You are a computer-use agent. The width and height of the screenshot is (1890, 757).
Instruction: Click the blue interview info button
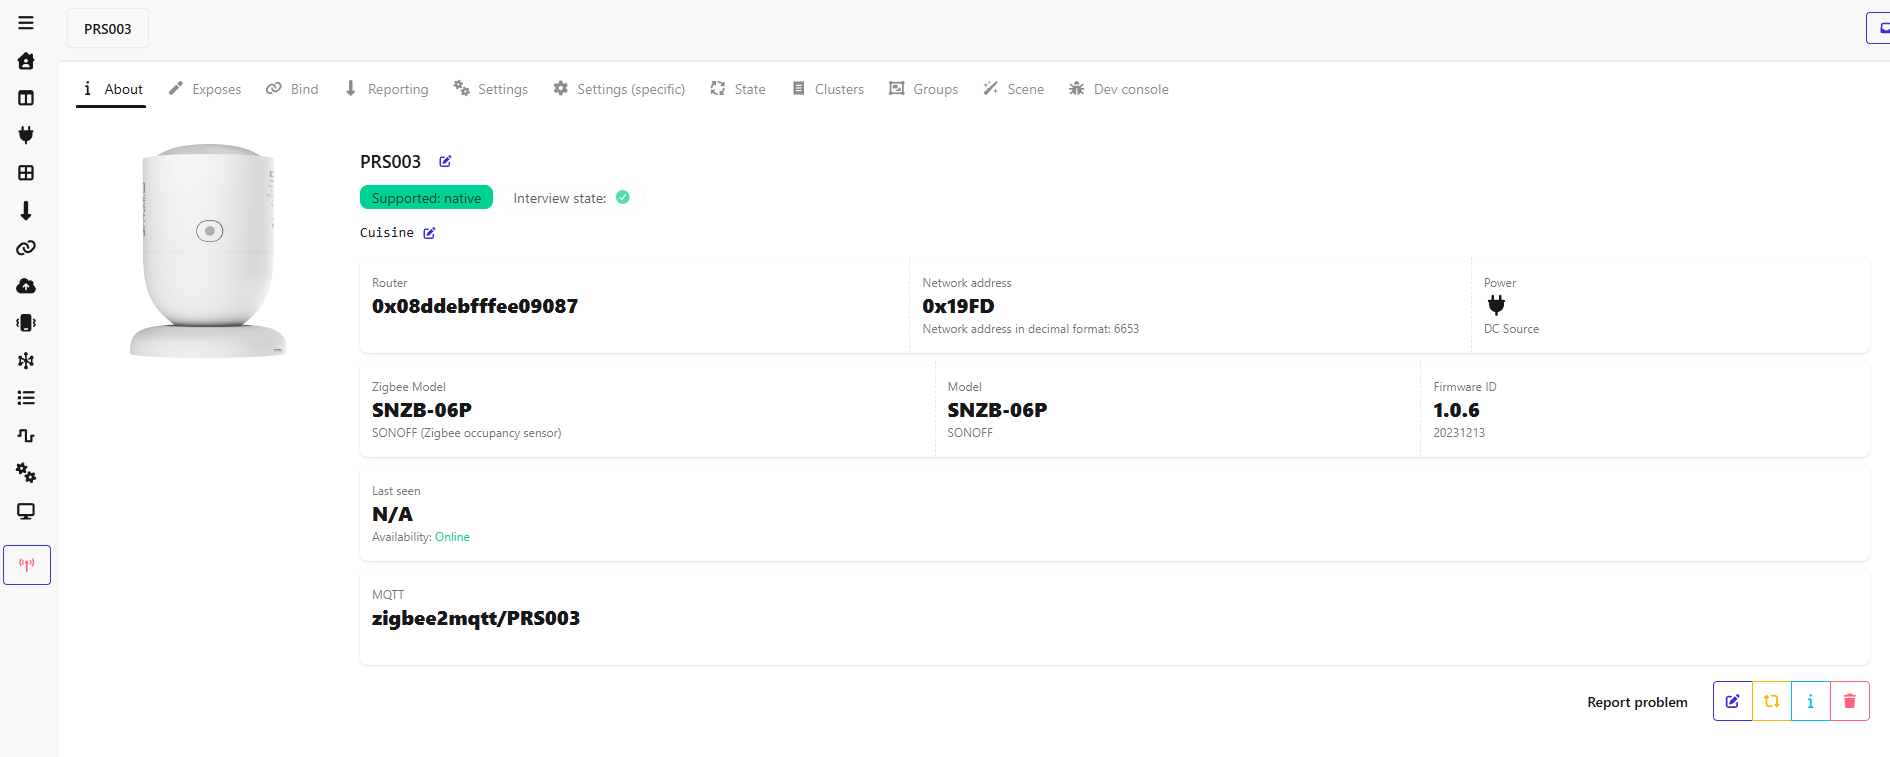pos(1810,701)
